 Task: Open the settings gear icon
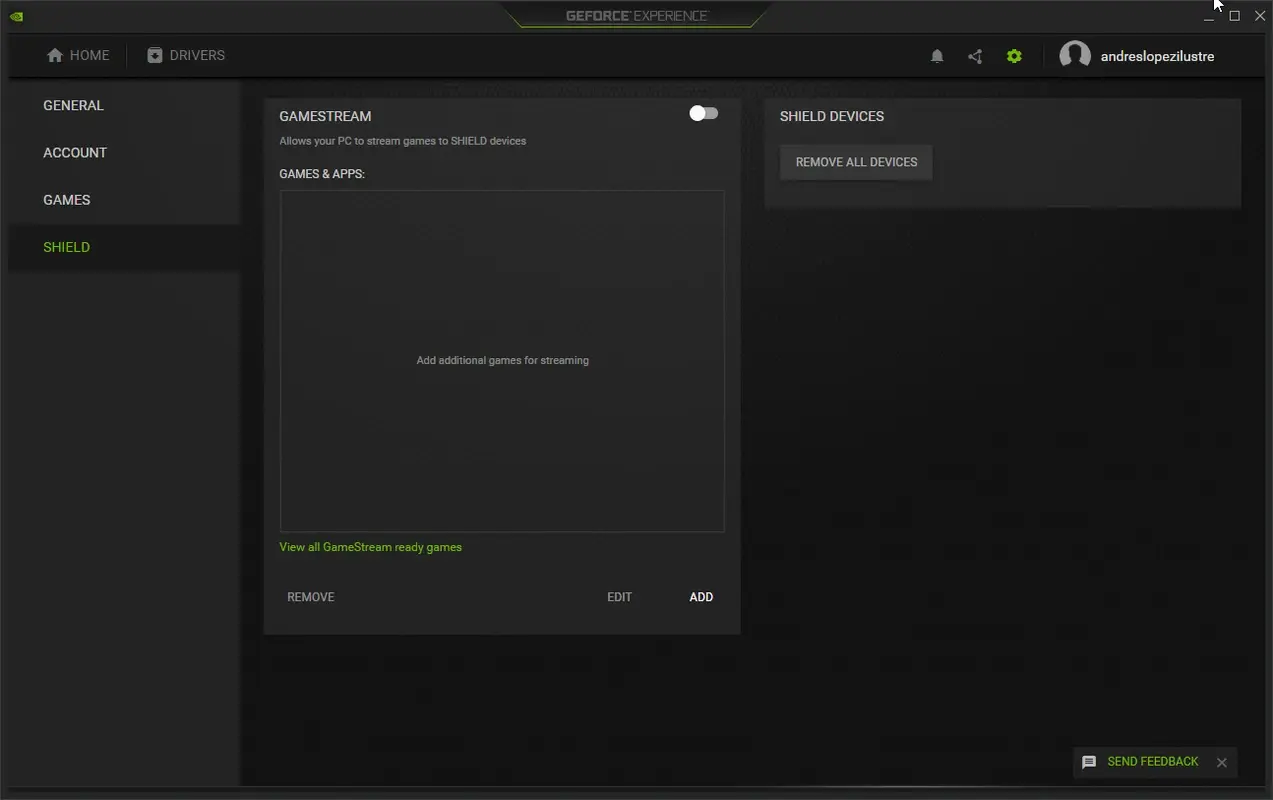coord(1013,55)
